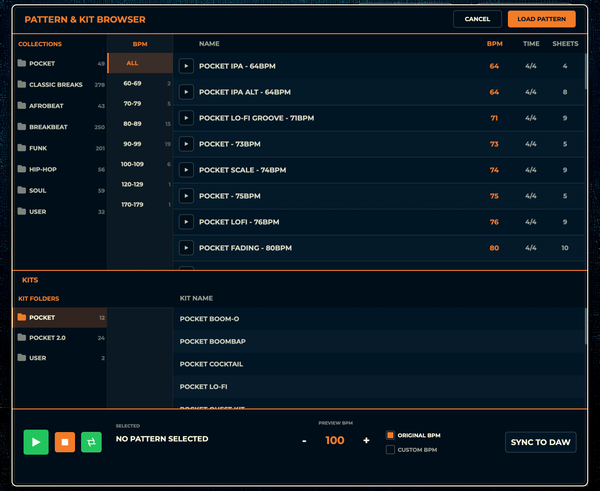This screenshot has height=491, width=600.
Task: Select the Pocket Lo-Fi kit
Action: (379, 387)
